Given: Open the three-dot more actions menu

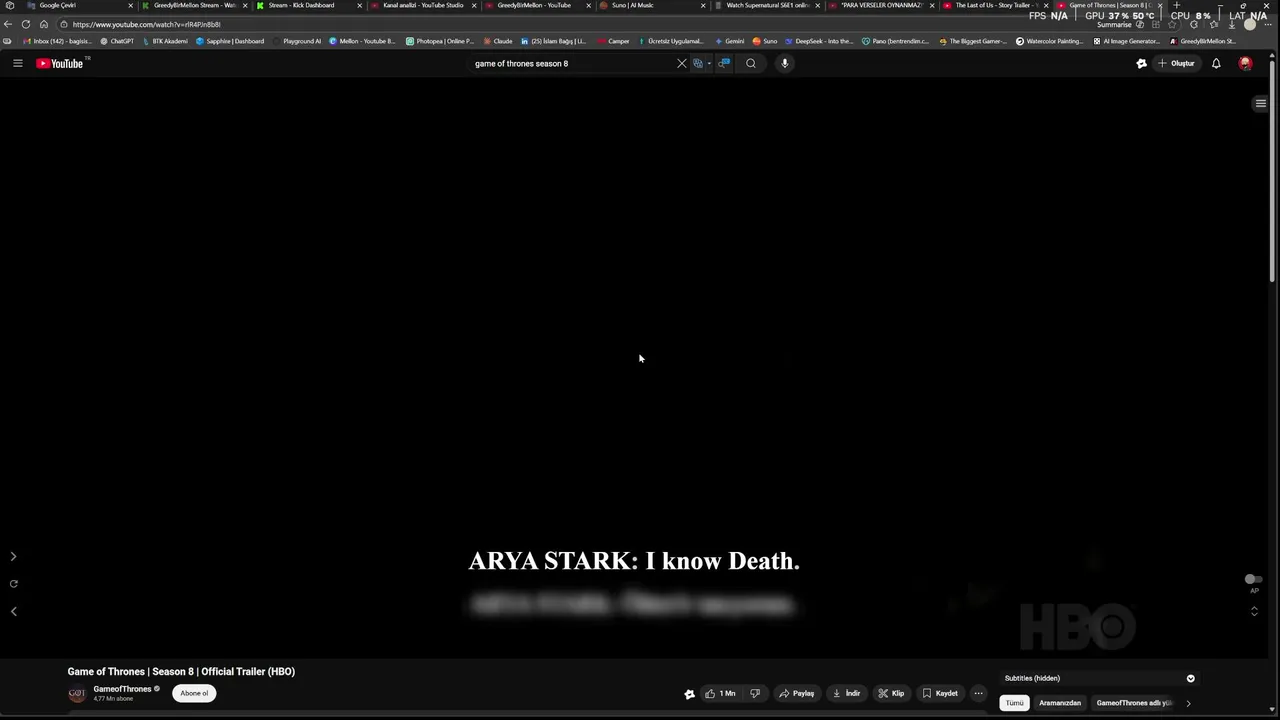Looking at the screenshot, I should tap(978, 693).
